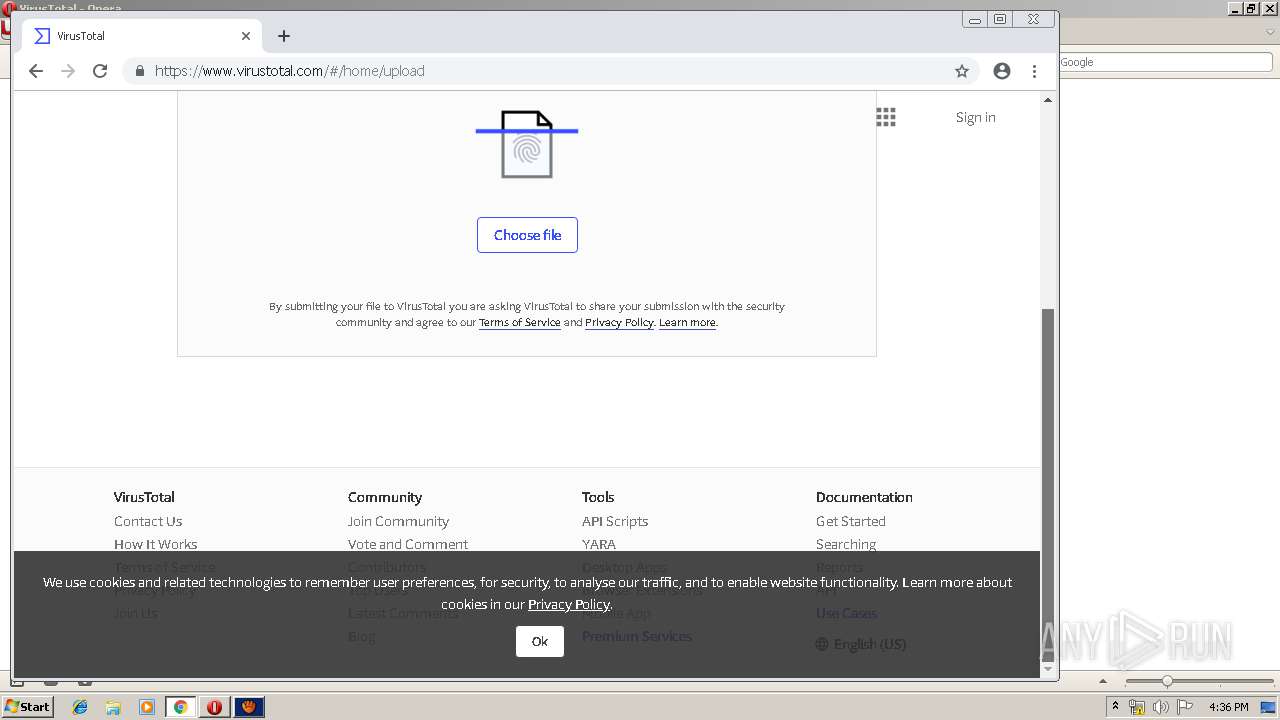Adjust the Opera zoom slider handle
The image size is (1280, 720).
[x=1167, y=681]
